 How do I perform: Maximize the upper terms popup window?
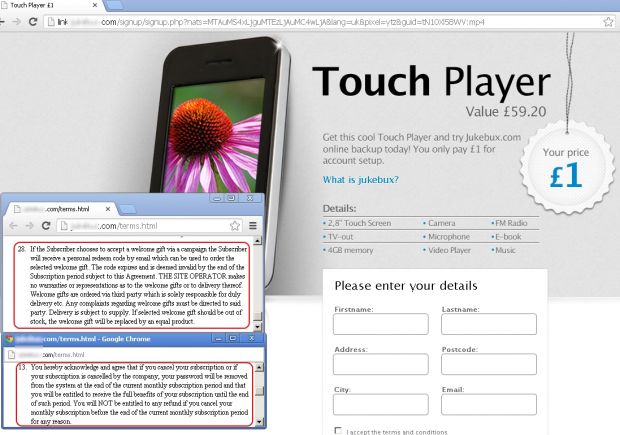point(231,198)
